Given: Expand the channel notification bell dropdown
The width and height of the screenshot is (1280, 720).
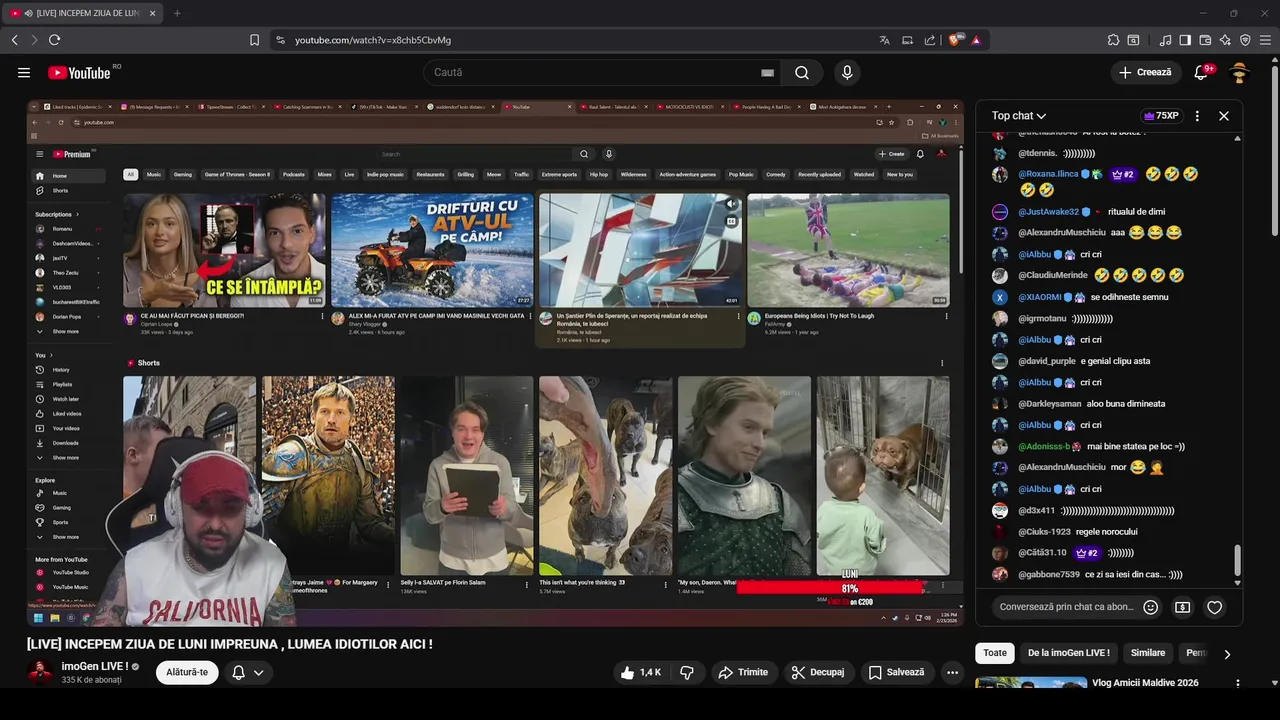Looking at the screenshot, I should 248,672.
